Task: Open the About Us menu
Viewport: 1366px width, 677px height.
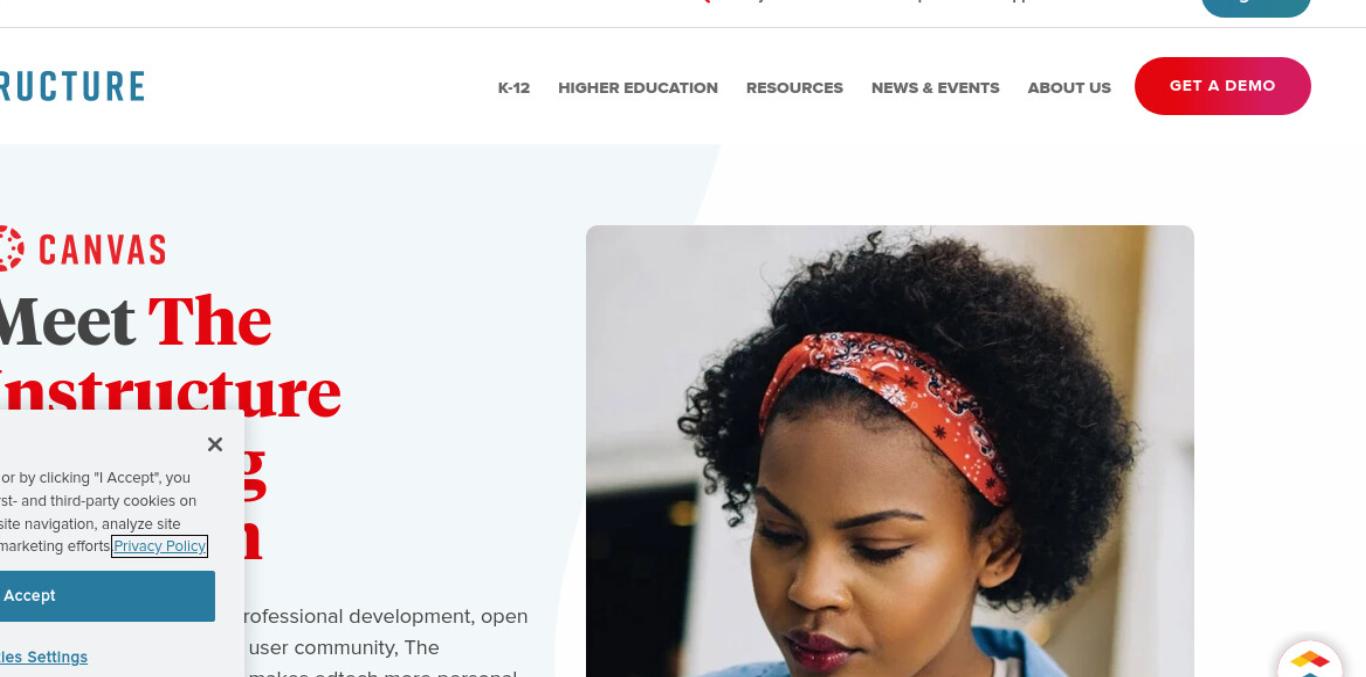Action: click(x=1069, y=88)
